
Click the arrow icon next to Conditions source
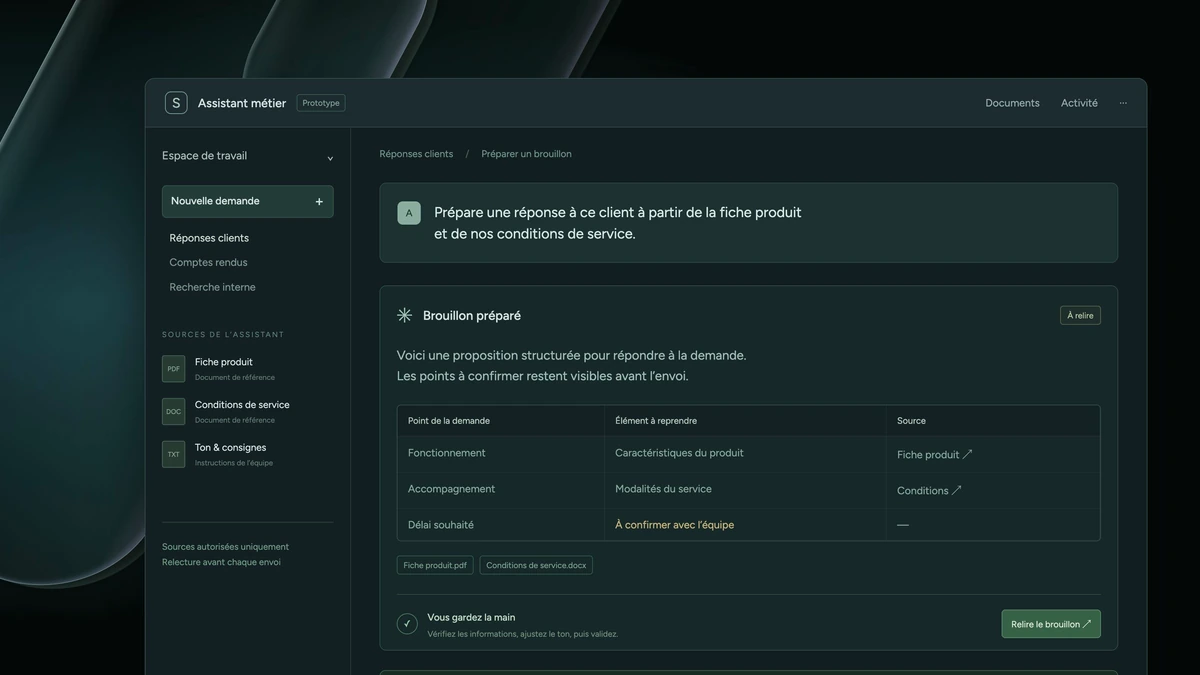957,490
